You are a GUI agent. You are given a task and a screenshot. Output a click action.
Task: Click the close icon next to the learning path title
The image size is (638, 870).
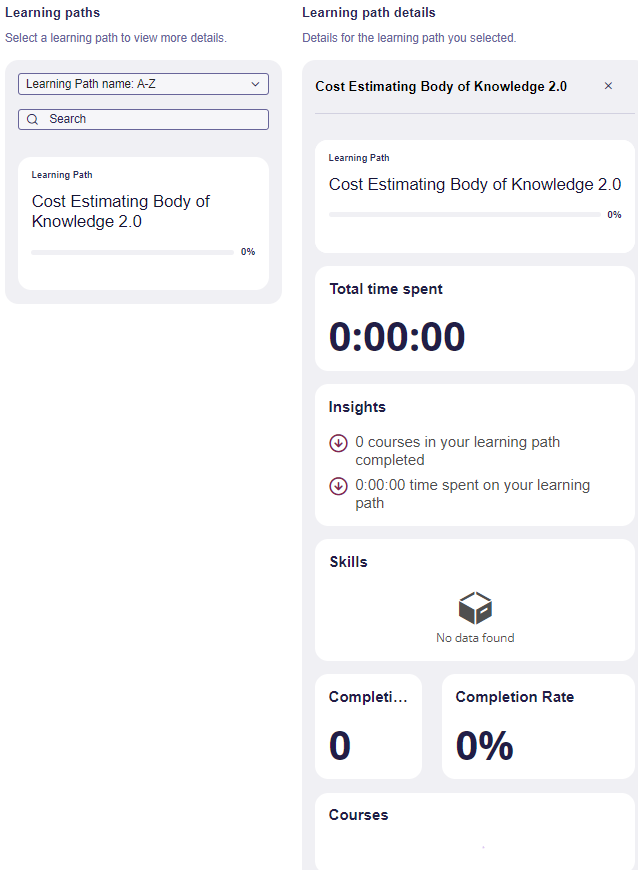608,86
